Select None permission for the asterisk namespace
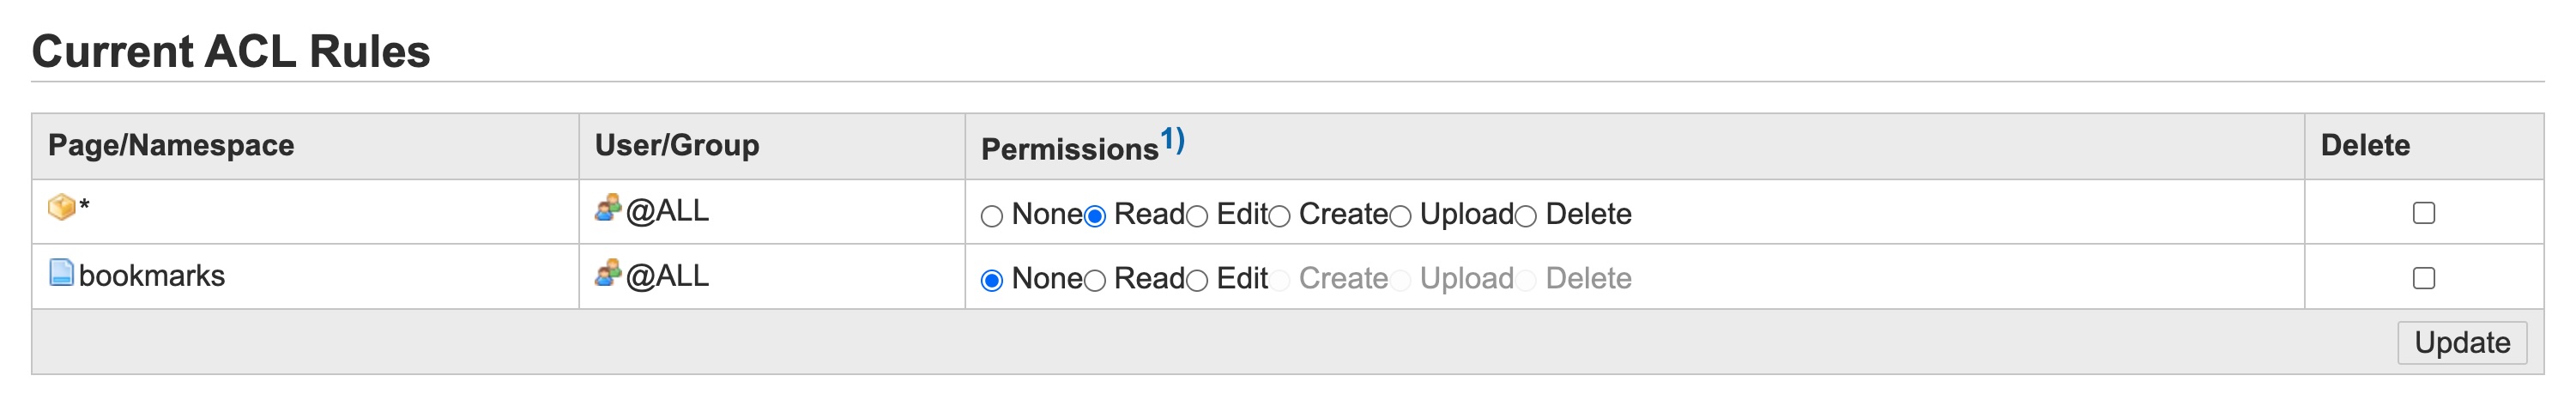This screenshot has width=2576, height=400. 991,216
